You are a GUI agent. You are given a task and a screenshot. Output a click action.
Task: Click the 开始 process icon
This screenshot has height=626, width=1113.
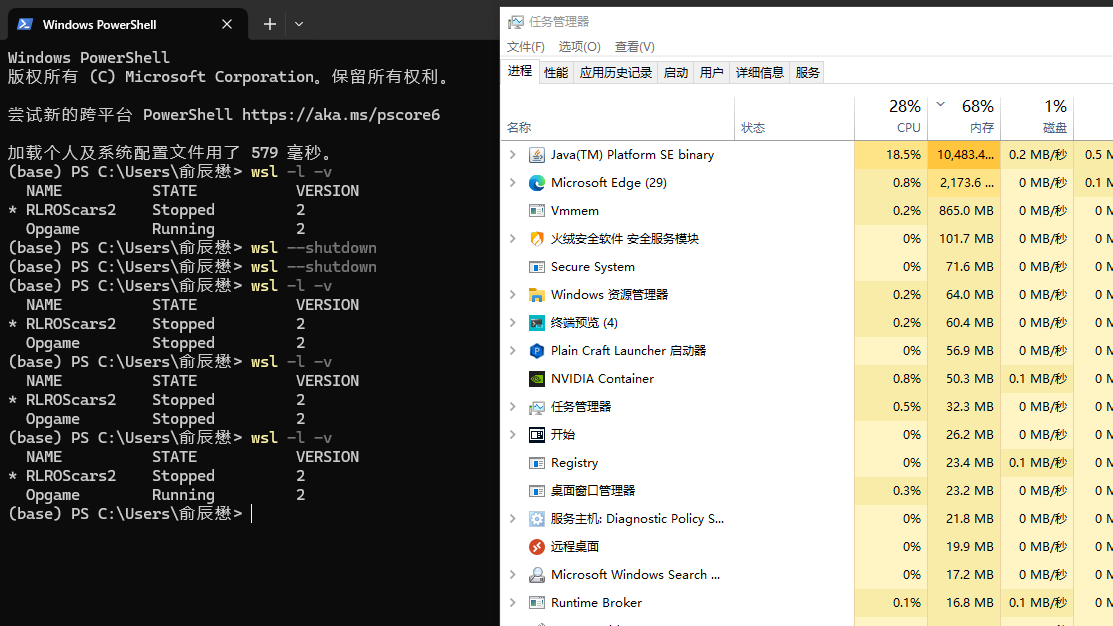(x=537, y=435)
